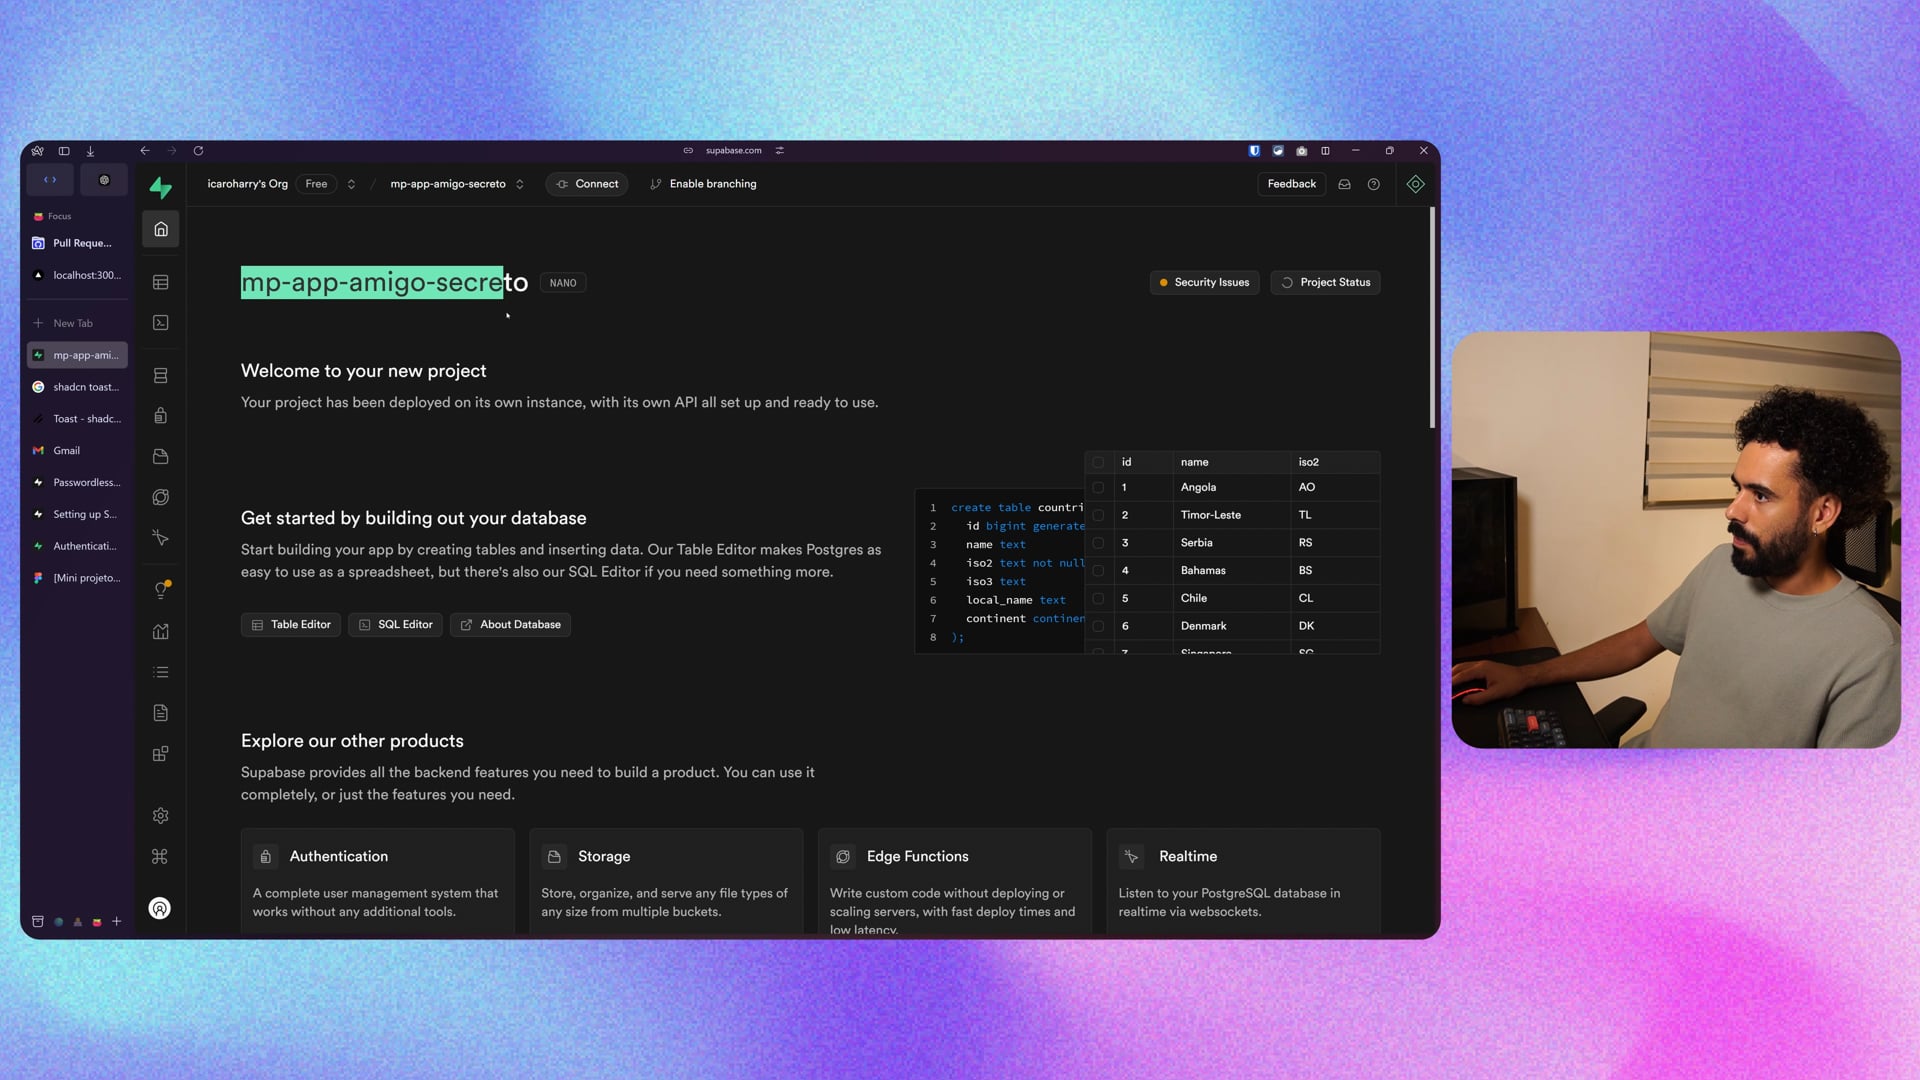The width and height of the screenshot is (1920, 1080).
Task: Toggle the header select-all checkbox
Action: 1098,462
